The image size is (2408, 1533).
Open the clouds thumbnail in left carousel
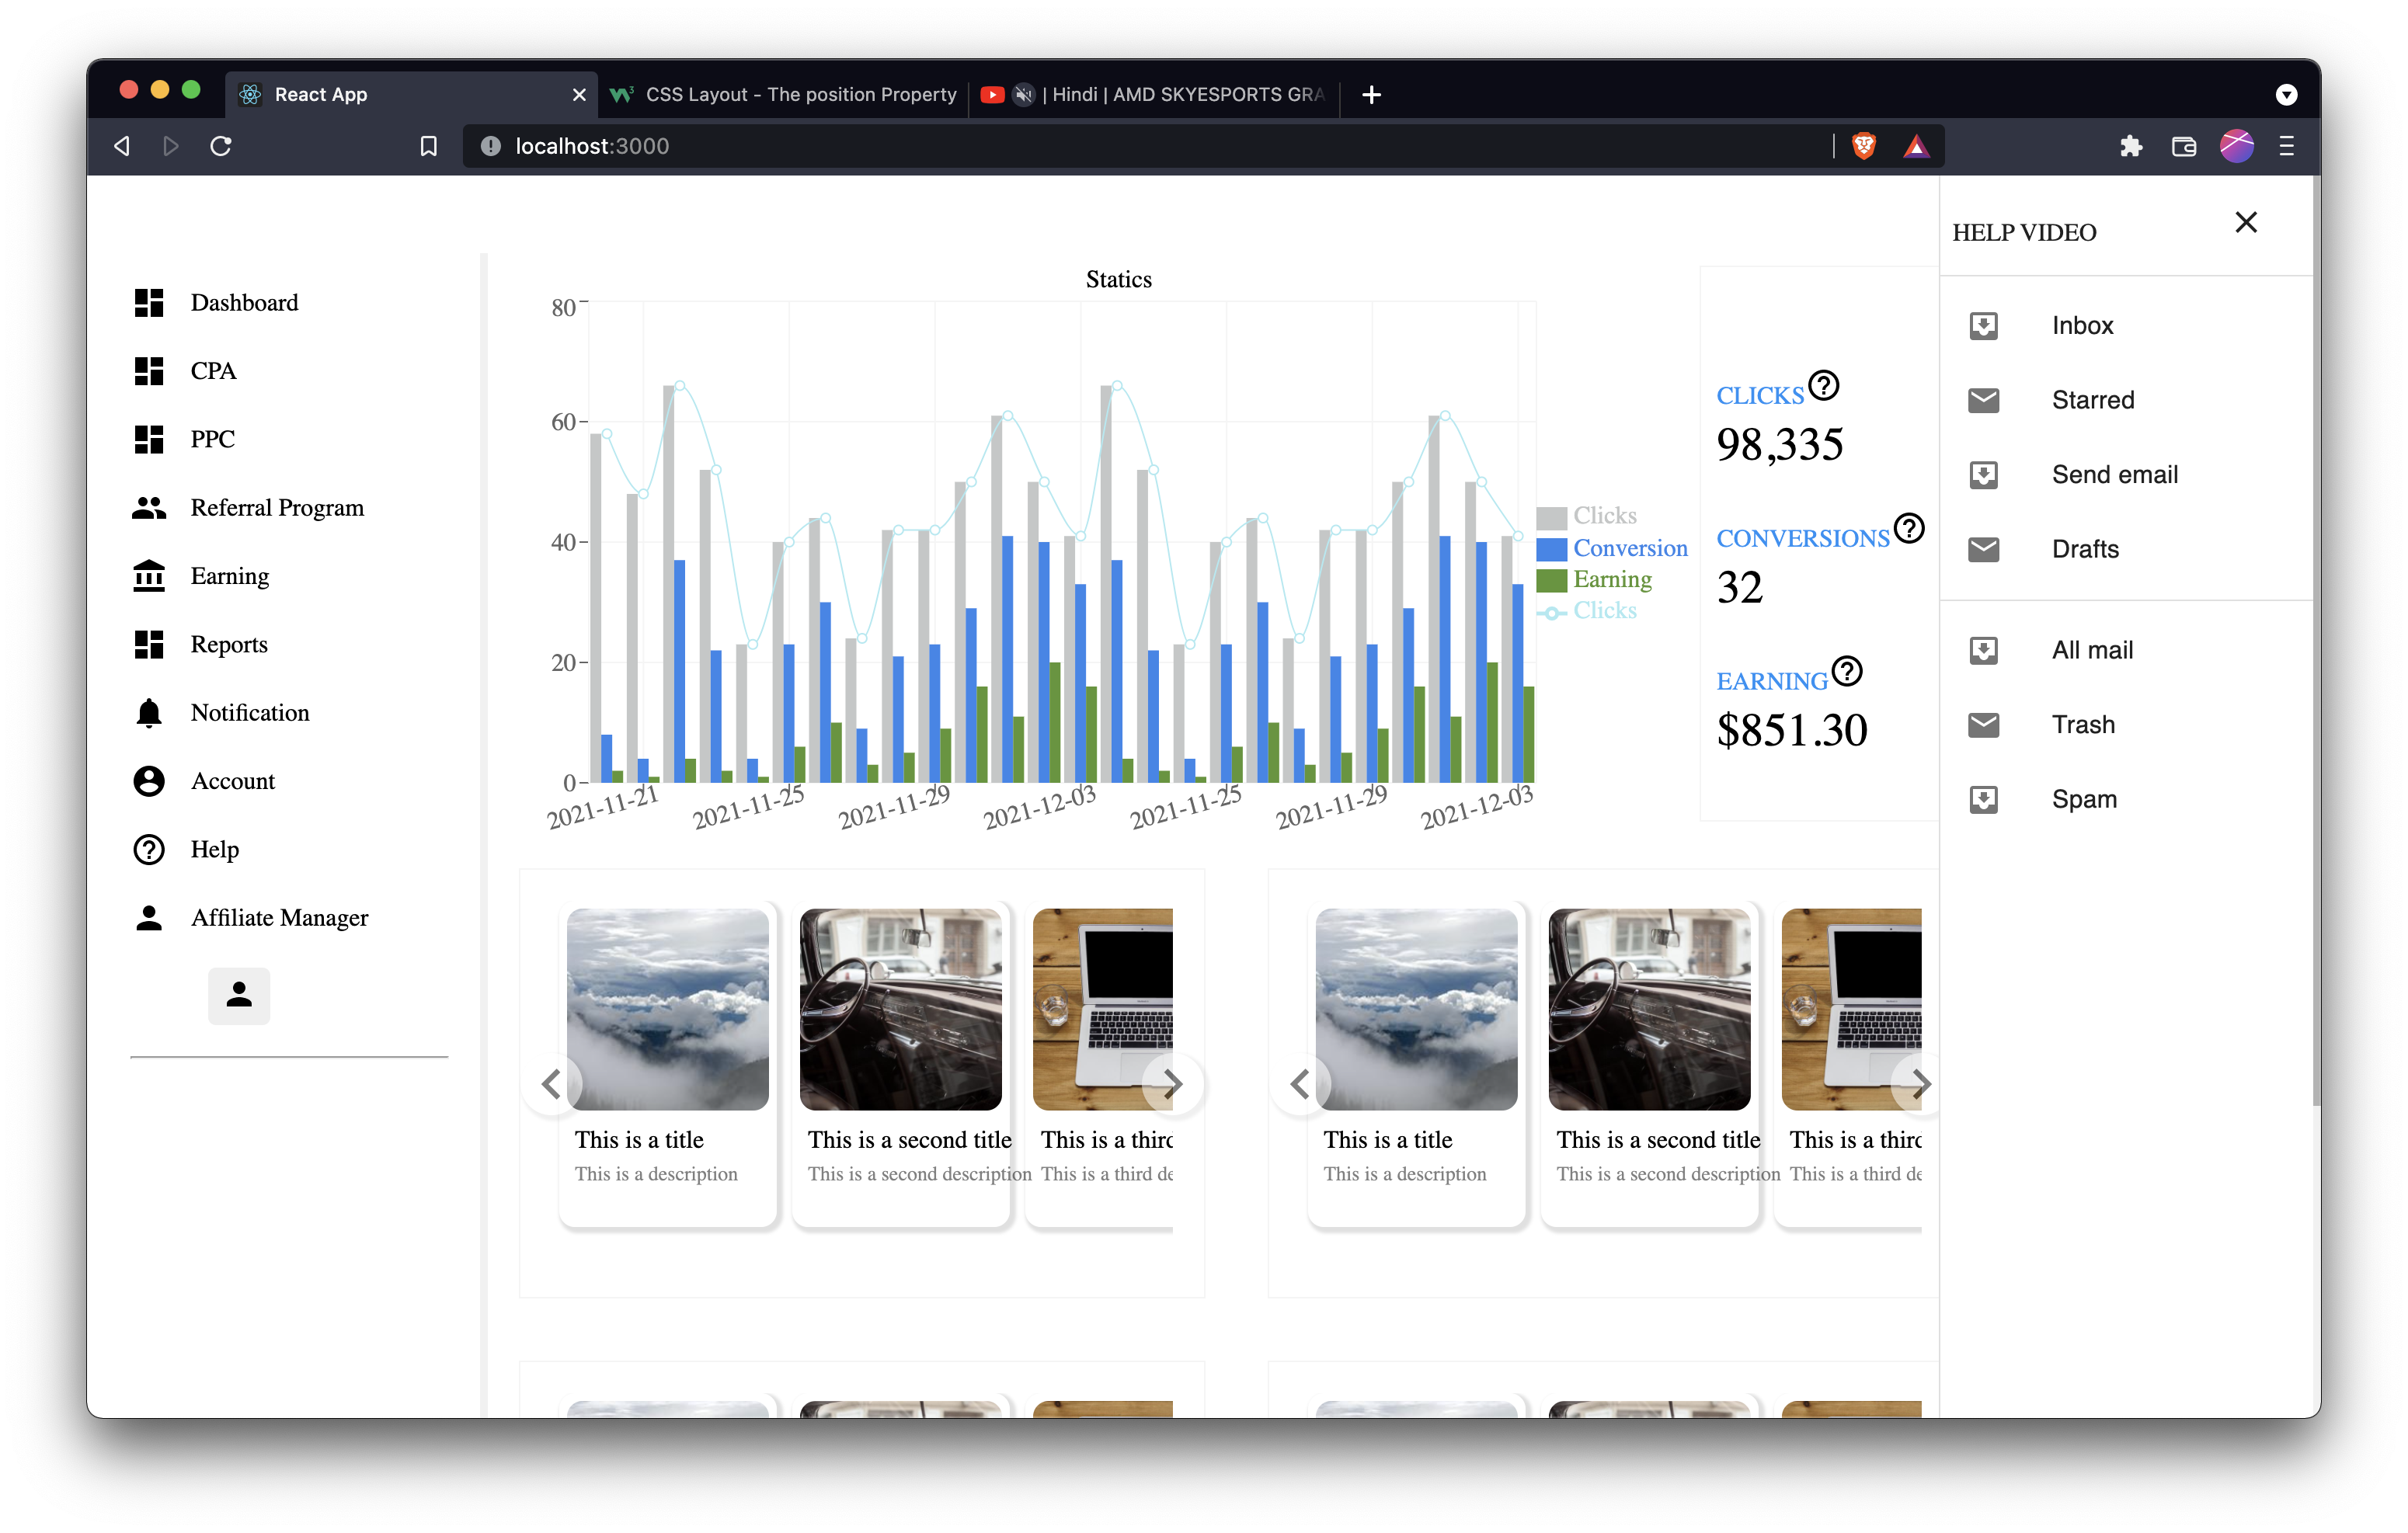[x=668, y=1009]
